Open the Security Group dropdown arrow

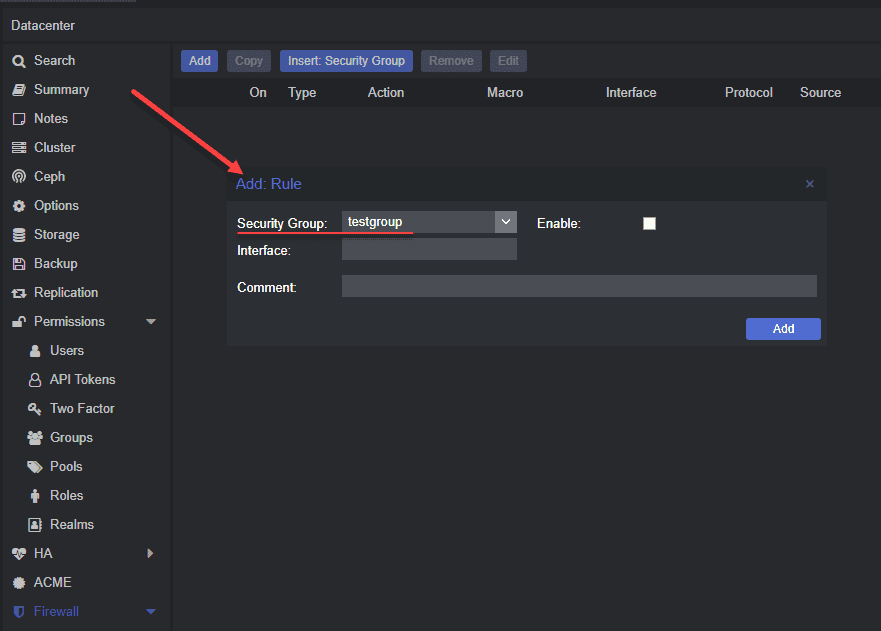click(506, 222)
